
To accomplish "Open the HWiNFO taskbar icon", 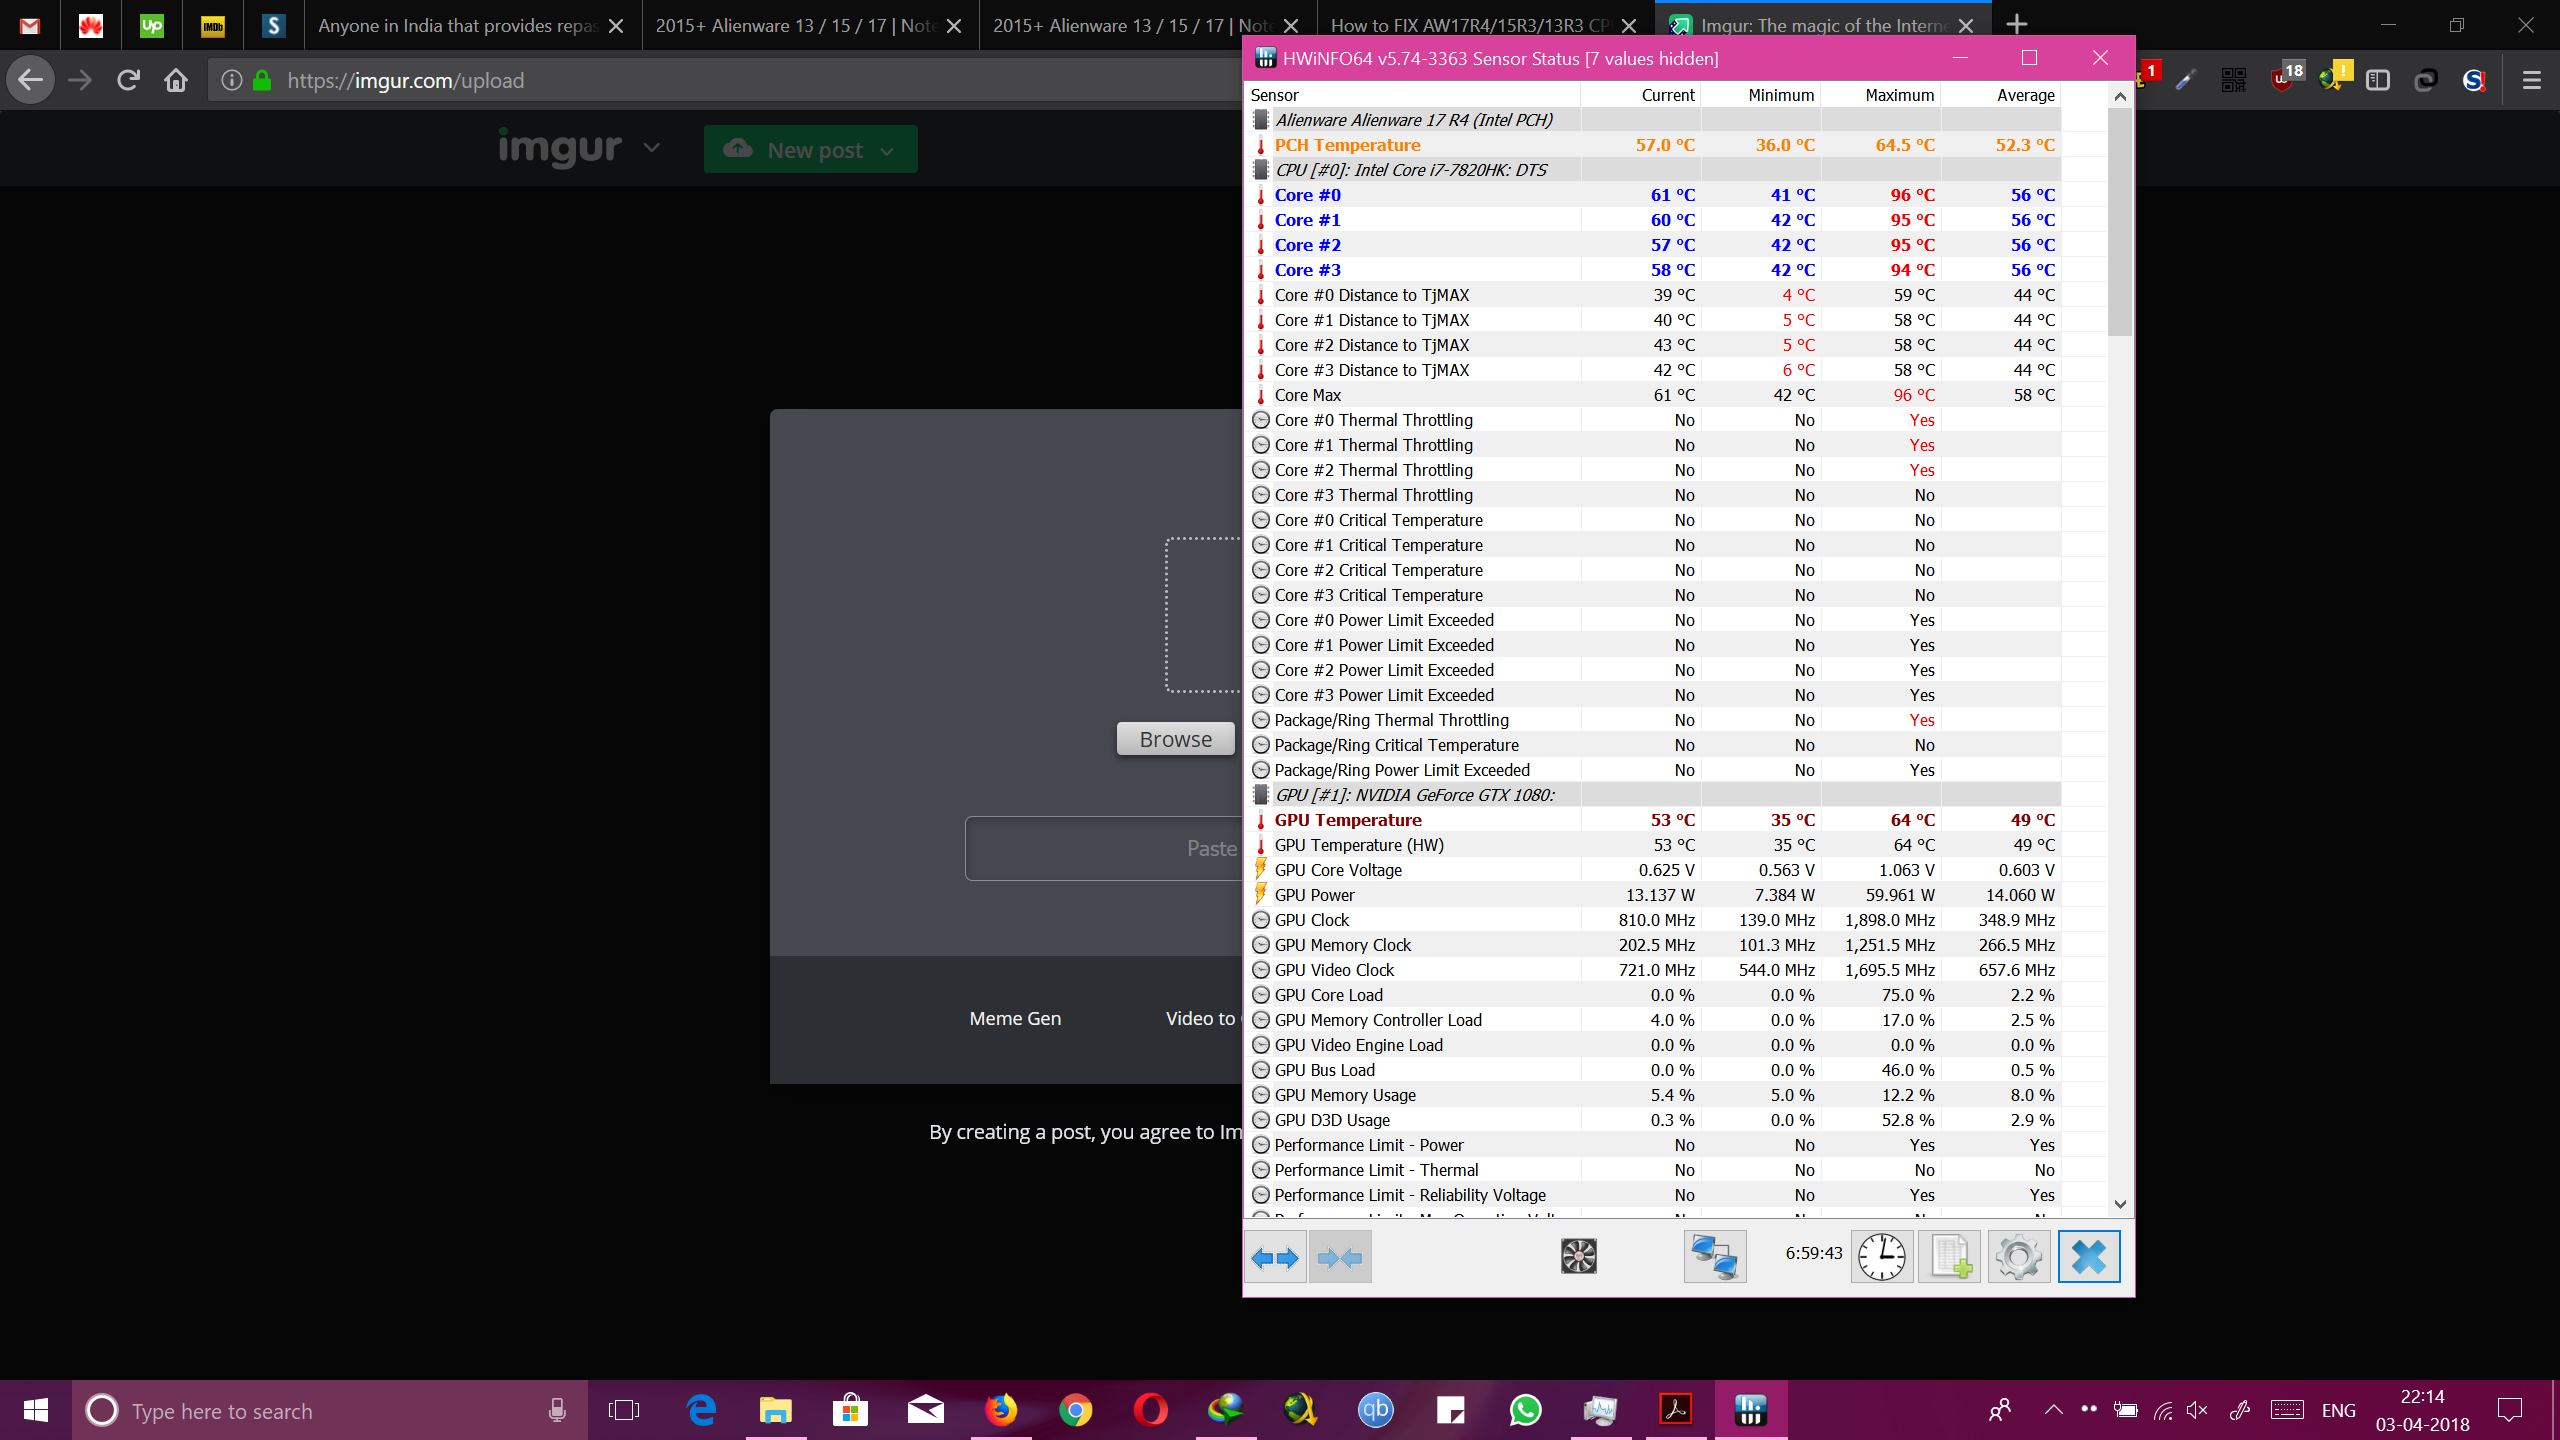I will [1751, 1410].
